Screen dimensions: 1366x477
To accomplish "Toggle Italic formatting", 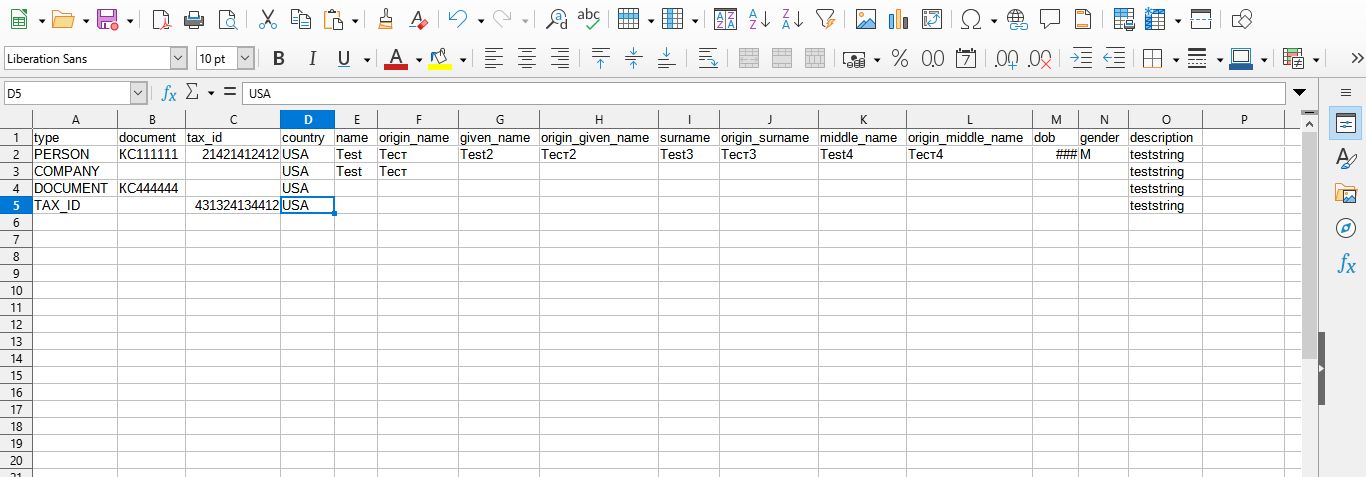I will [x=312, y=59].
